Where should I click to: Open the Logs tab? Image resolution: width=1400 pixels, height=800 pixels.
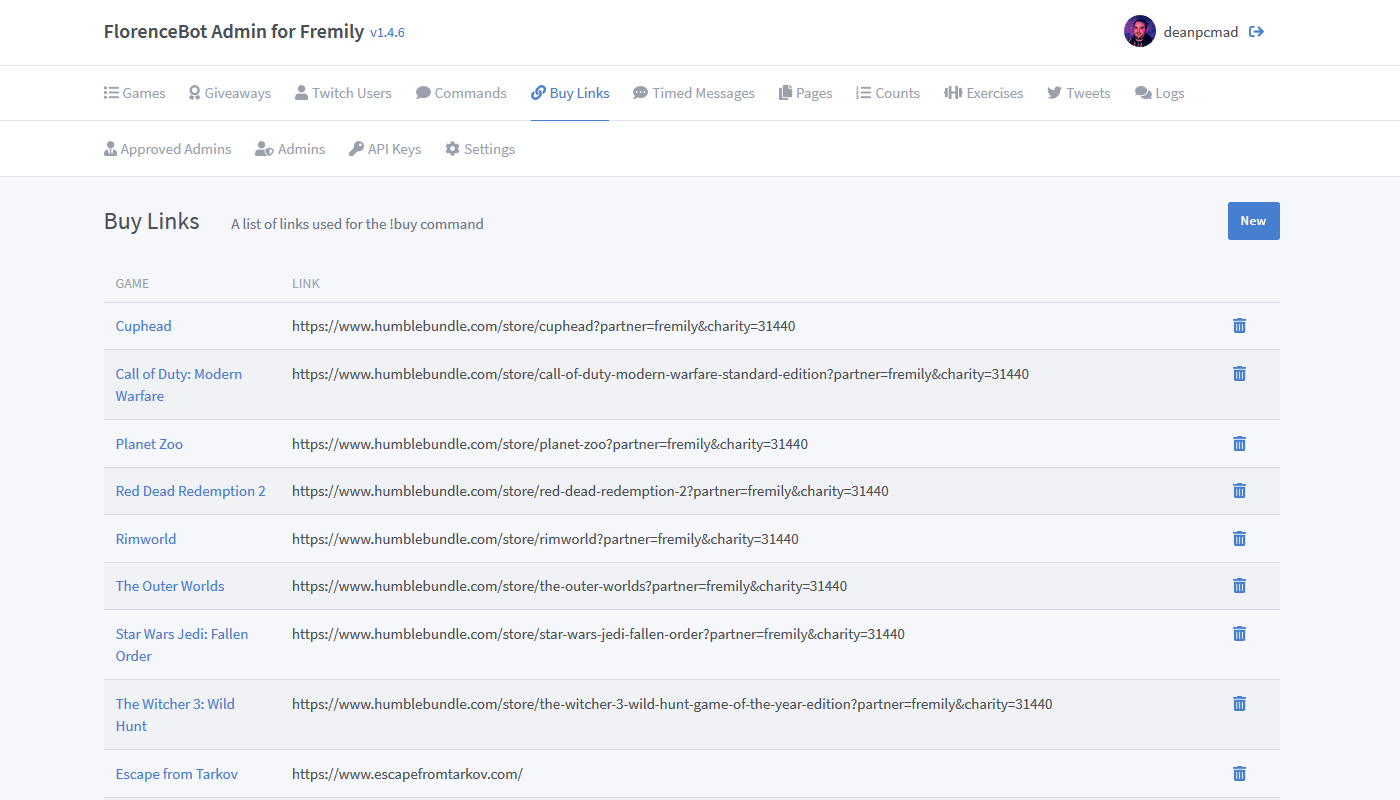click(x=1160, y=93)
